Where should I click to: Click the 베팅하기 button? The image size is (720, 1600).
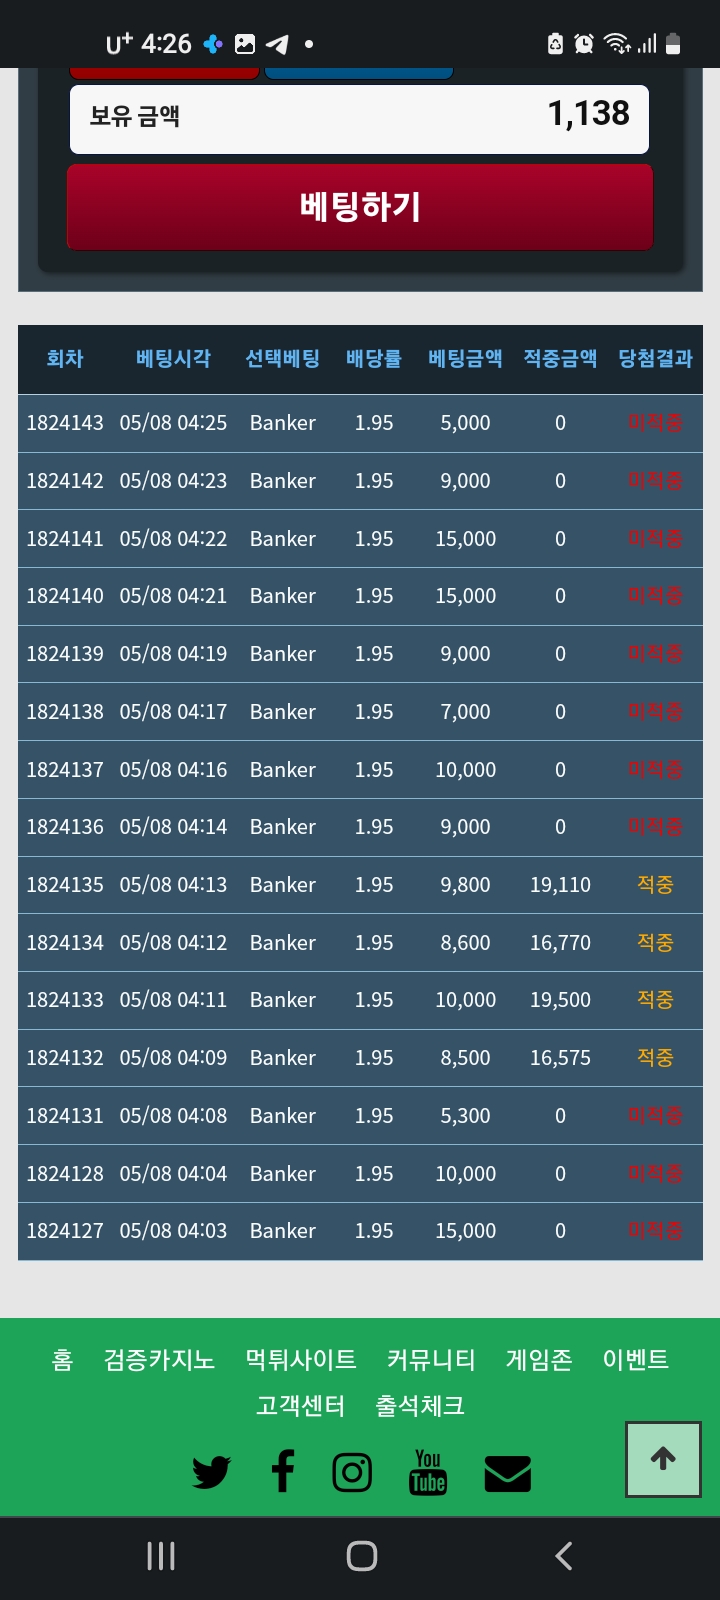pos(360,207)
